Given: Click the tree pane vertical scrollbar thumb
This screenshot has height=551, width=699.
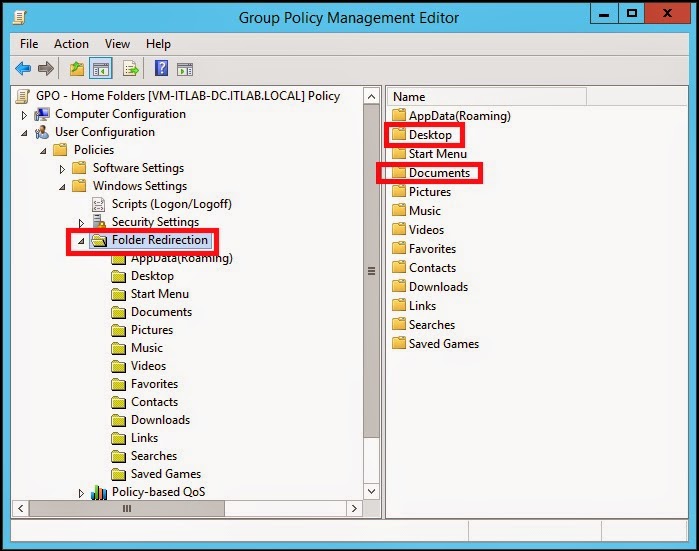Looking at the screenshot, I should pos(371,271).
